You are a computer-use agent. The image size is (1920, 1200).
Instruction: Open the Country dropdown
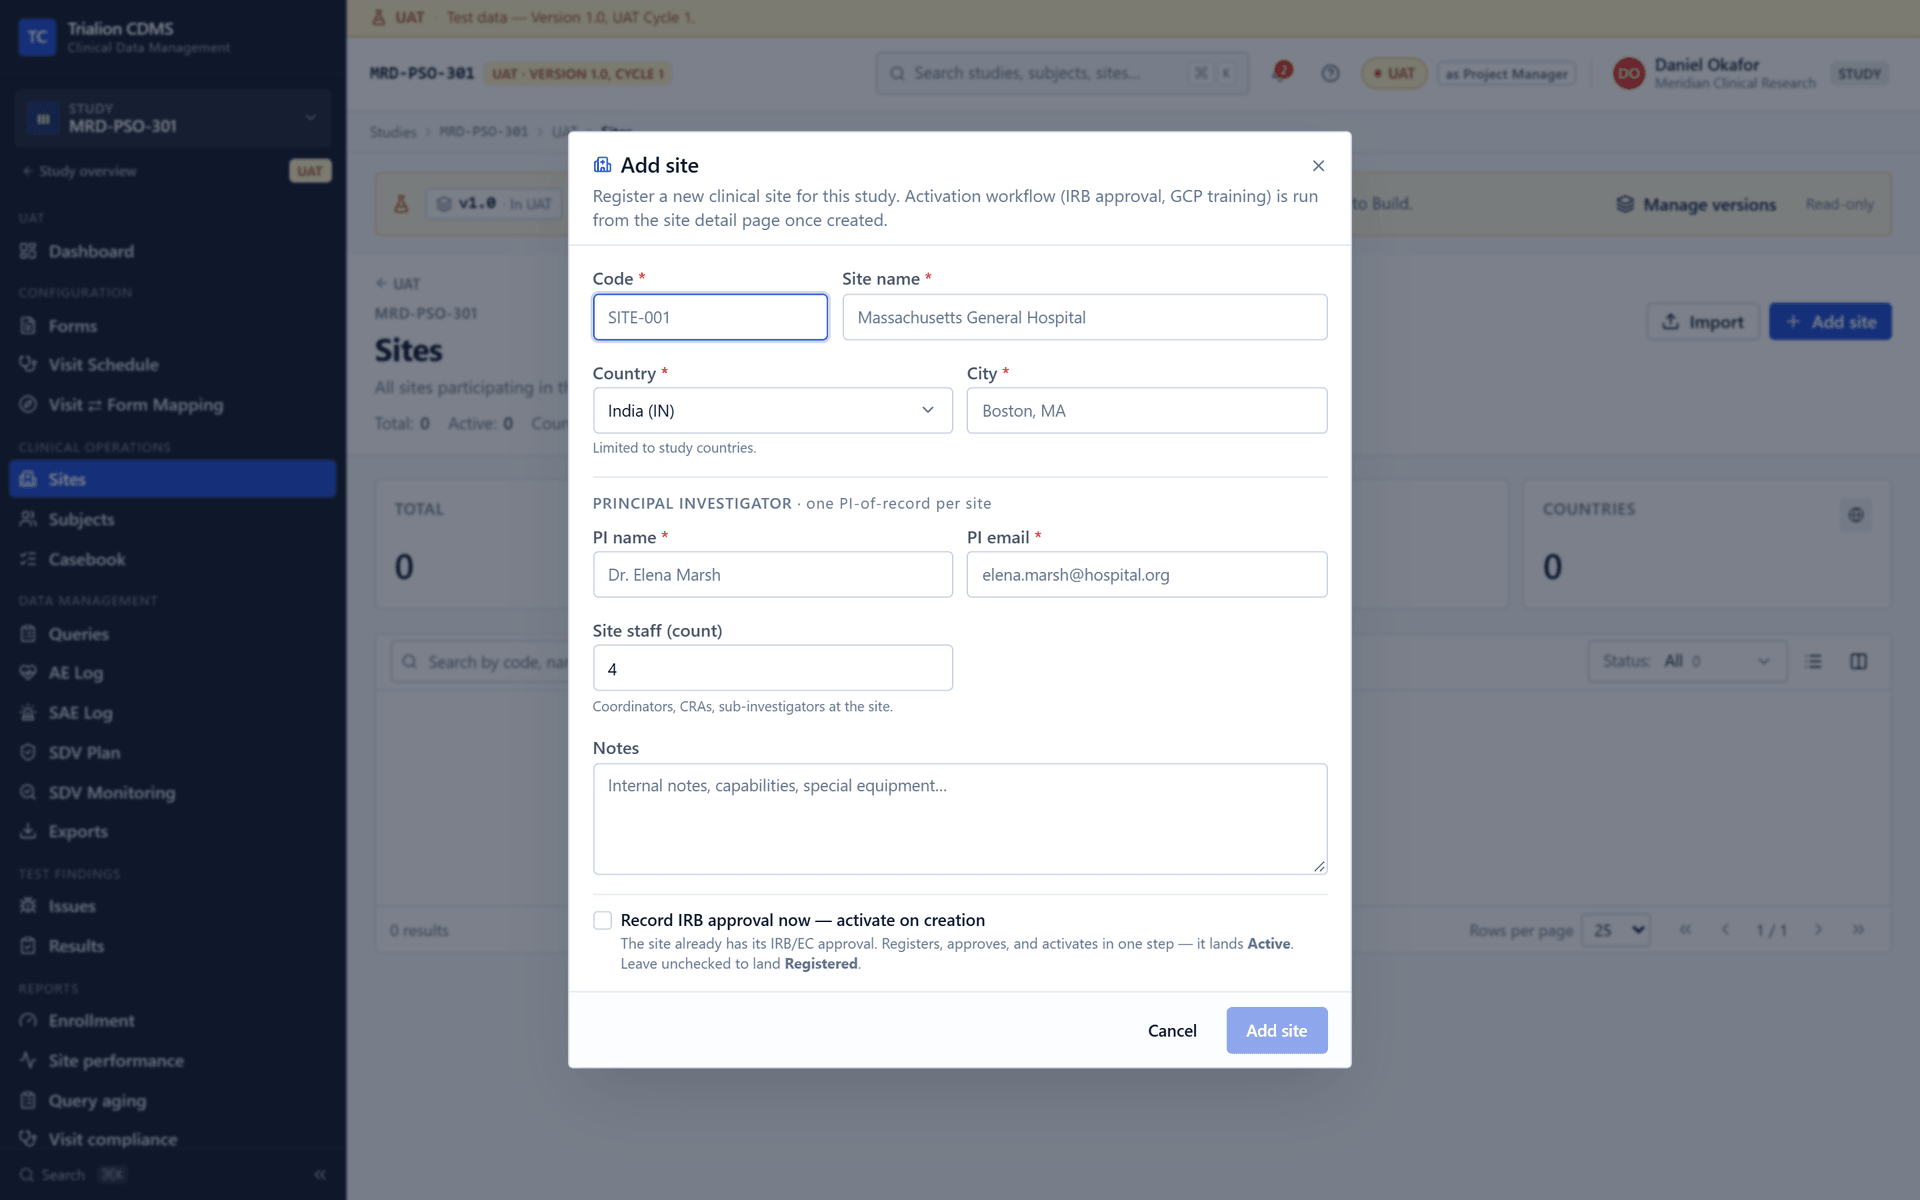click(772, 411)
